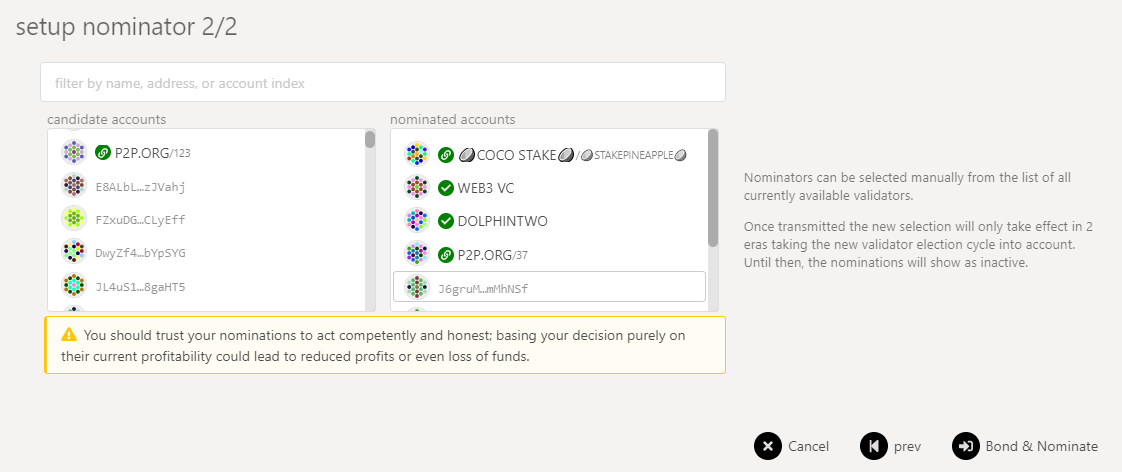
Task: Cancel the nominator setup
Action: (793, 446)
